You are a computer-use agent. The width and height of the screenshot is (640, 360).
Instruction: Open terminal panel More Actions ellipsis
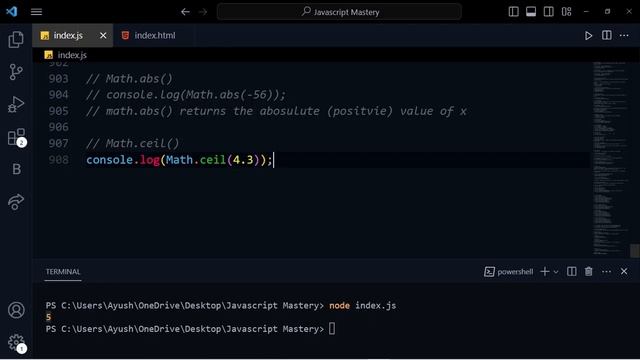[x=607, y=272]
